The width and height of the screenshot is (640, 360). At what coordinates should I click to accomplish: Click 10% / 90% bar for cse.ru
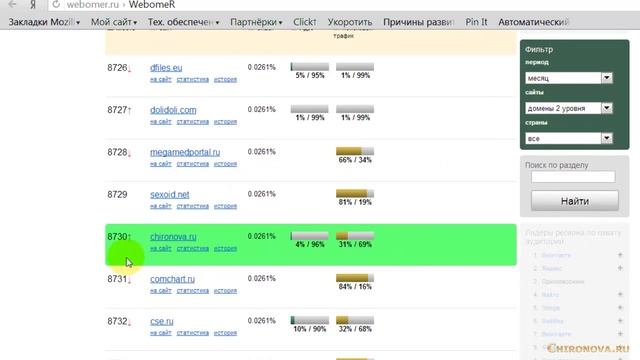[310, 320]
